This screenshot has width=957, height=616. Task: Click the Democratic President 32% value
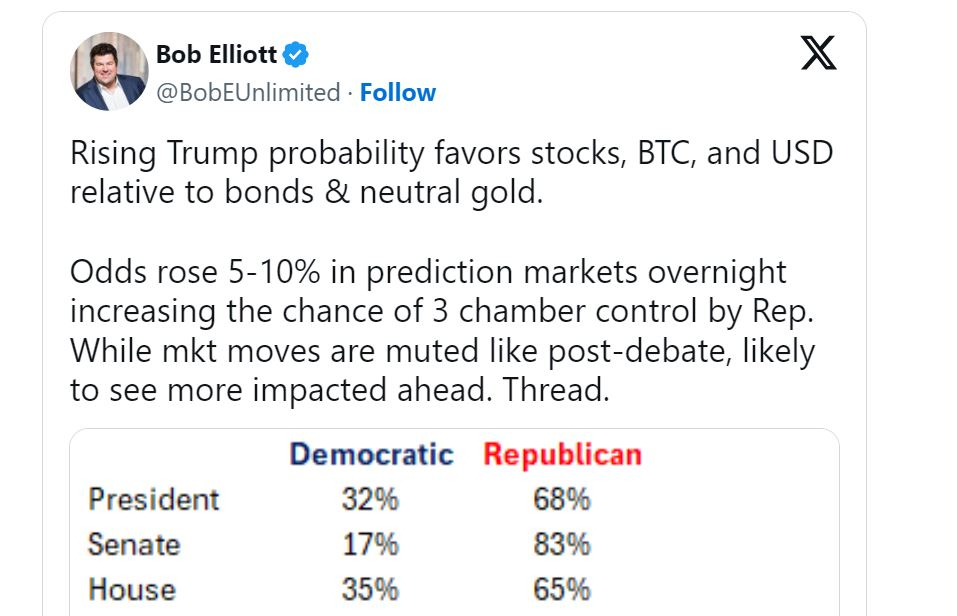coord(370,499)
